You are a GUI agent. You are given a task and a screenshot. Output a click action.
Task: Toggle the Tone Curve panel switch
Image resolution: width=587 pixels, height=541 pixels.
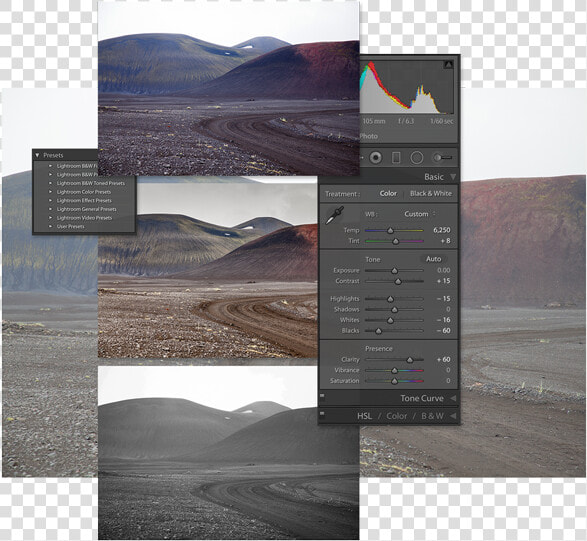pyautogui.click(x=322, y=395)
